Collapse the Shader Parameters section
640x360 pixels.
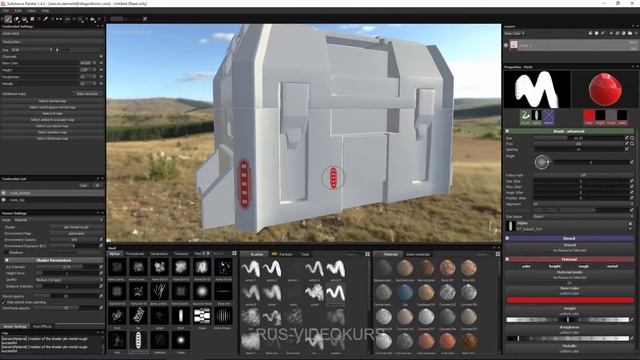(x=7, y=260)
